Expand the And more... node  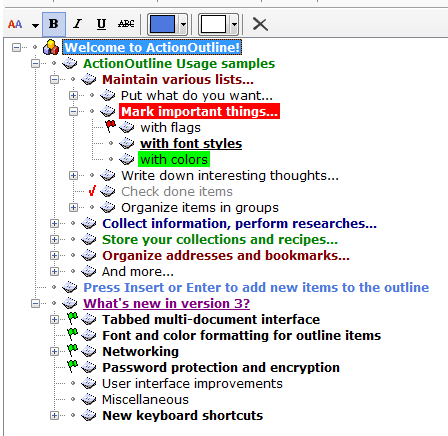click(54, 271)
